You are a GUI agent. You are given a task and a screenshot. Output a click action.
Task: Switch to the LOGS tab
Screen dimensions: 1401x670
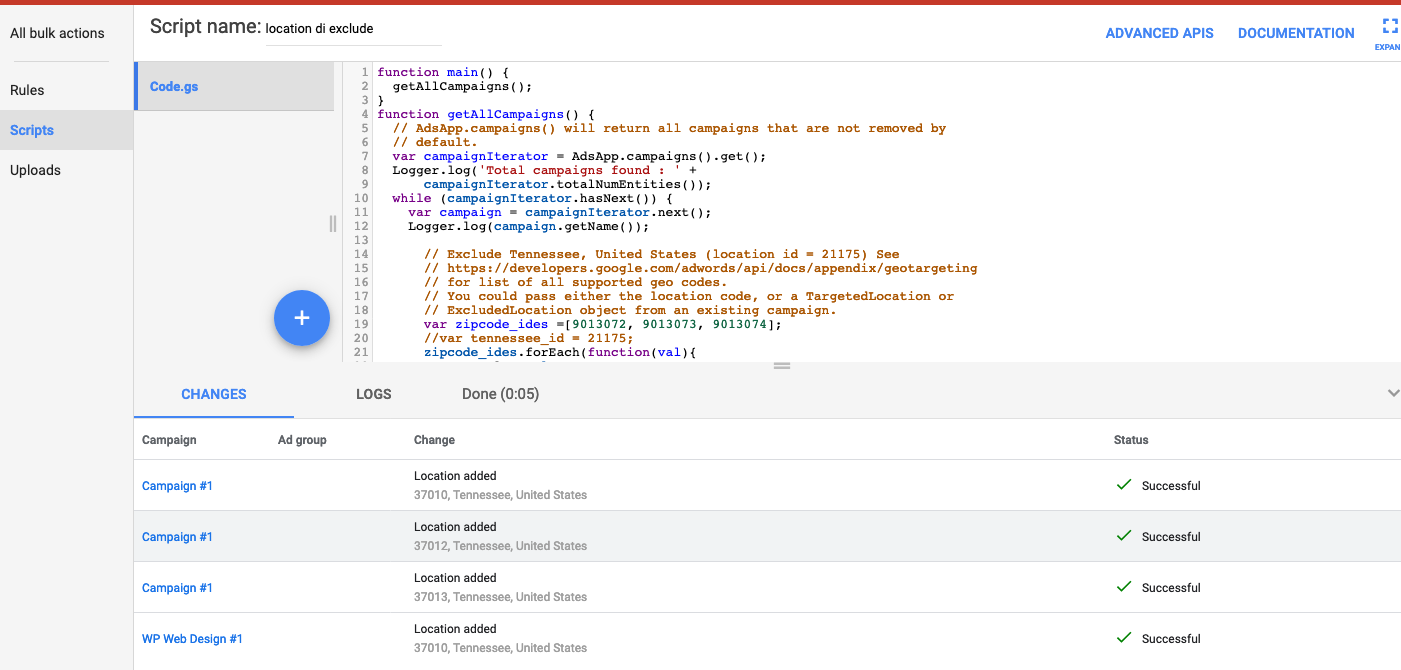coord(373,394)
